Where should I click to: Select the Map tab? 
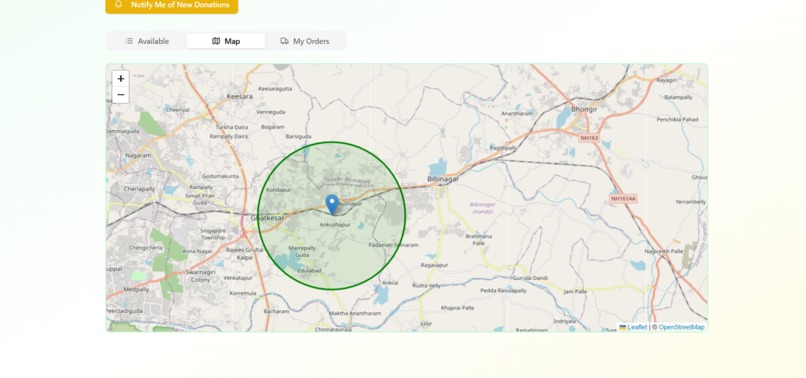[226, 41]
